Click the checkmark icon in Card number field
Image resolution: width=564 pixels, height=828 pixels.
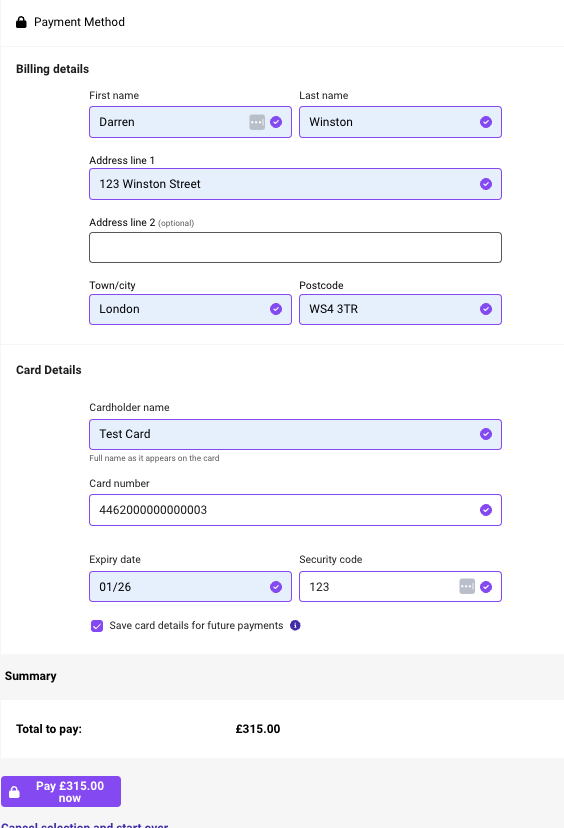point(486,510)
